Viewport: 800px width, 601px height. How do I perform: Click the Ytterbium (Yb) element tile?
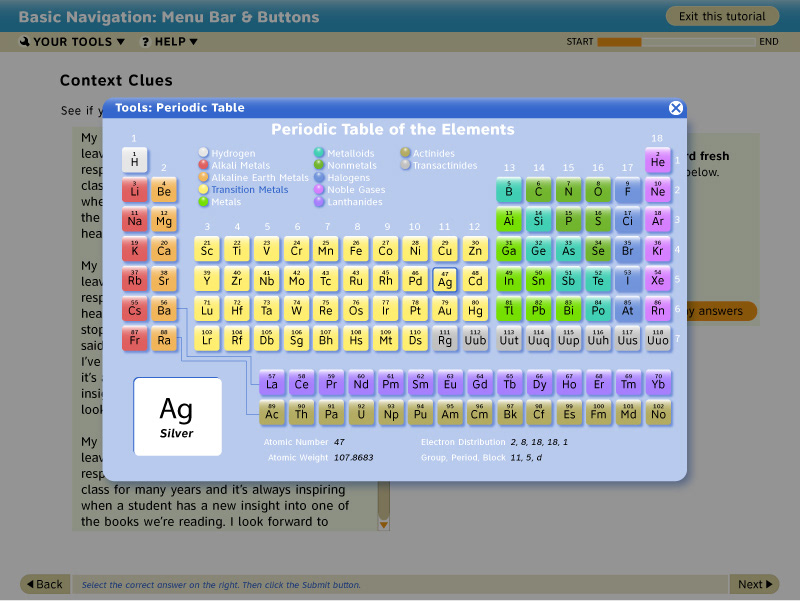pos(658,383)
